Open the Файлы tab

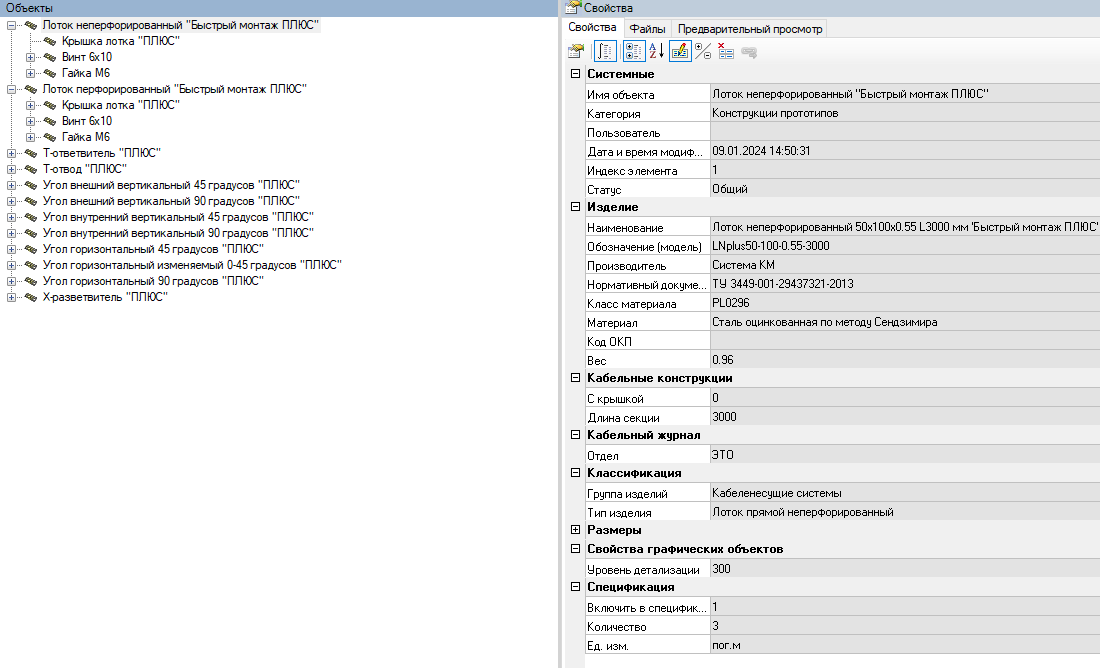click(647, 29)
